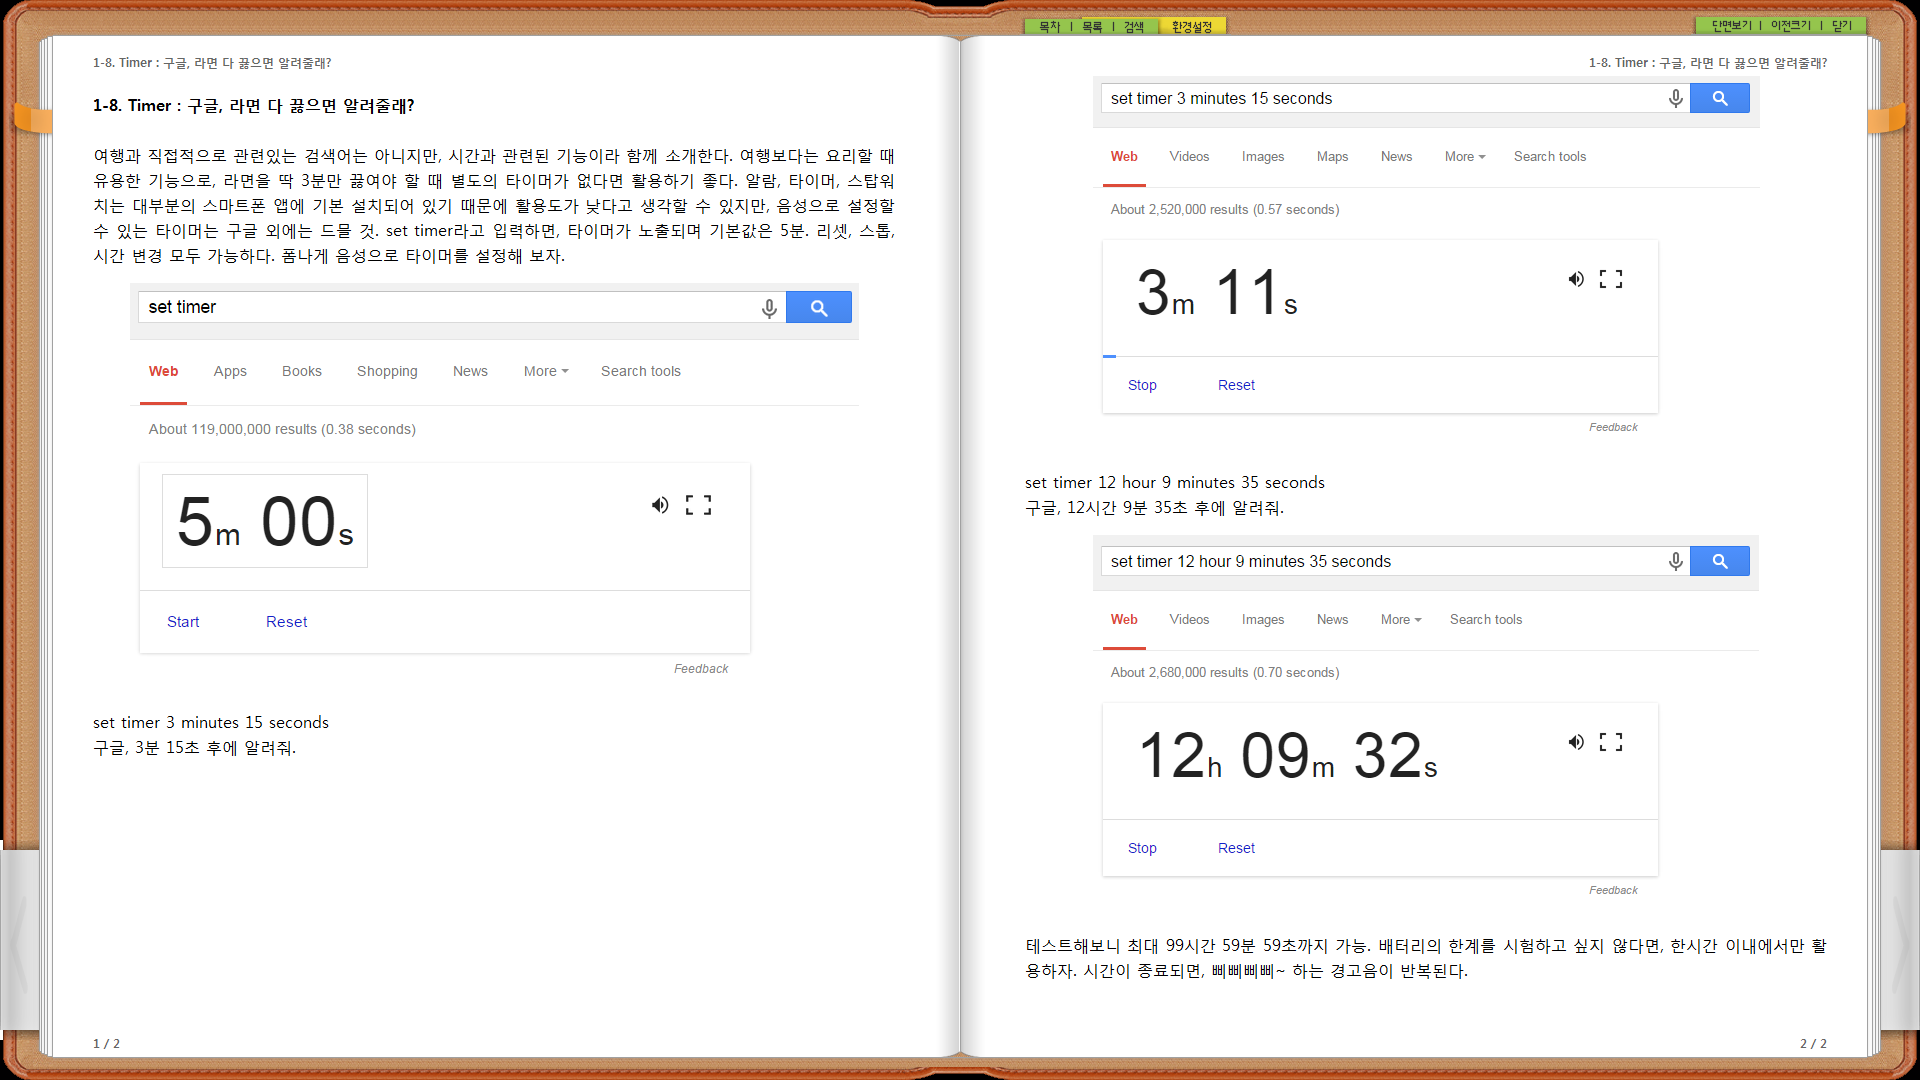This screenshot has height=1080, width=1920.
Task: Select the Books tab
Action: [x=302, y=371]
